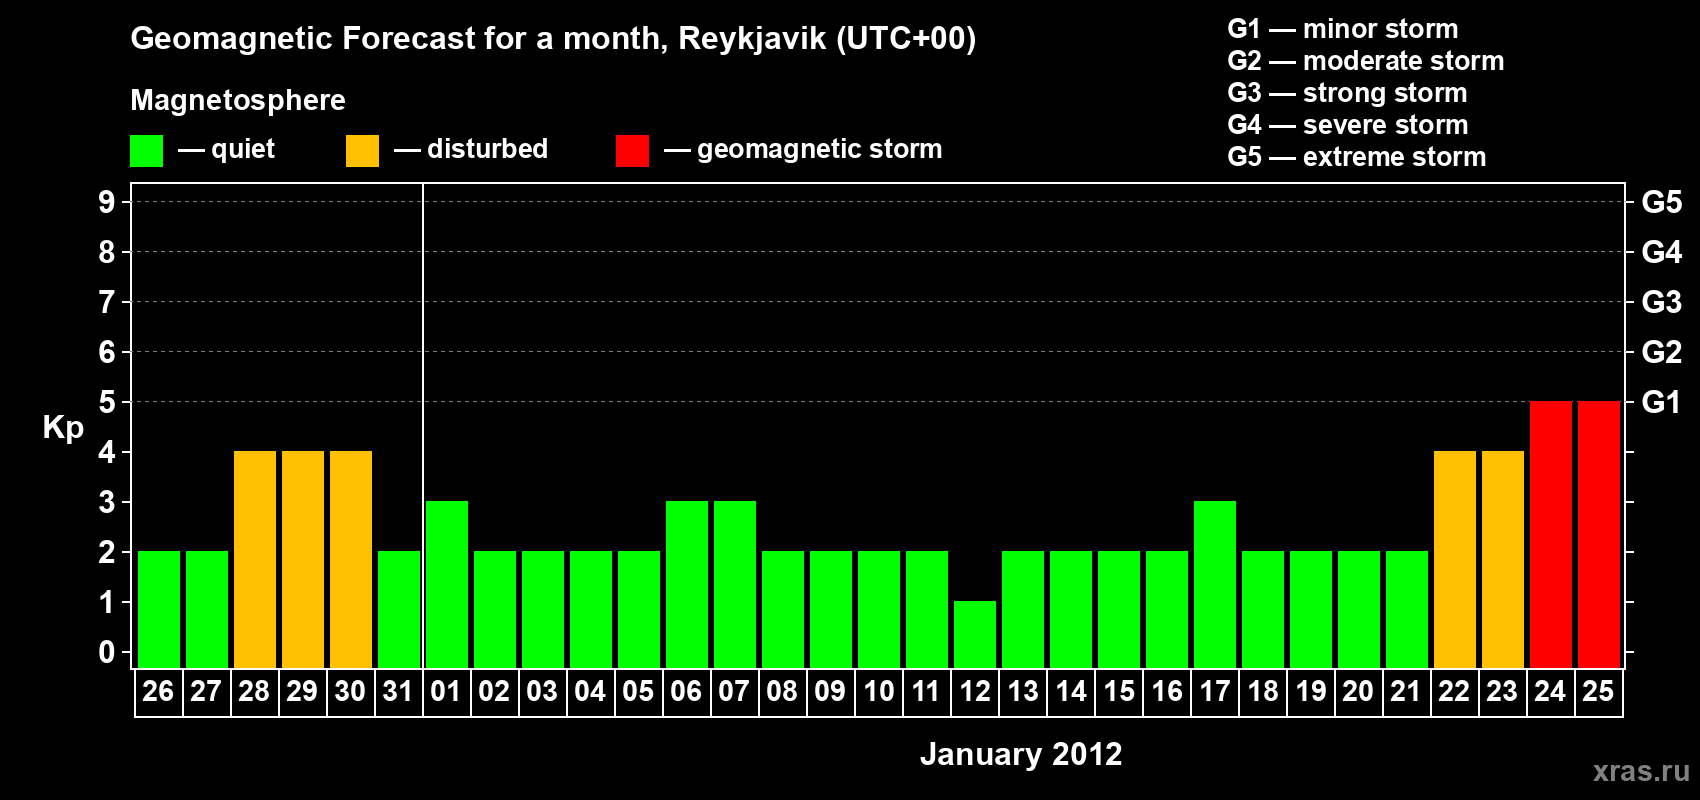This screenshot has height=800, width=1700.
Task: Click the 'G1 — minor storm' legend line
Action: click(1343, 29)
